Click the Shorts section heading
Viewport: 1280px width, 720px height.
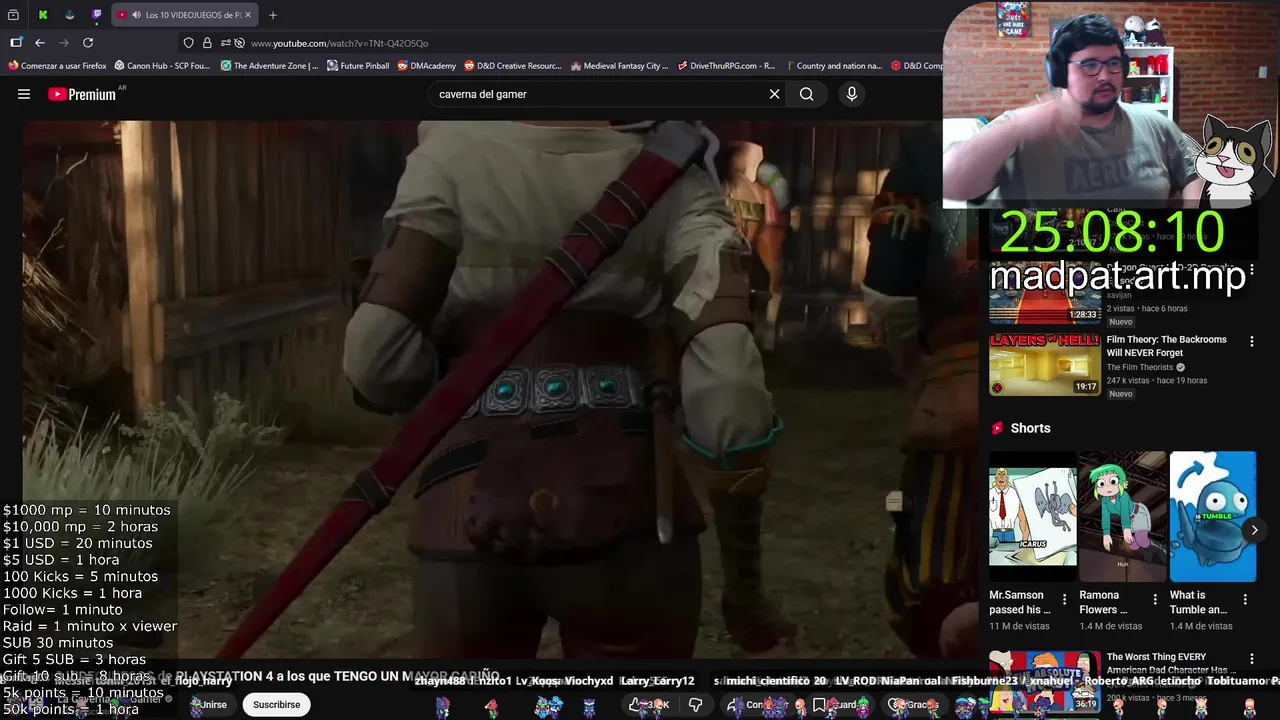pyautogui.click(x=1030, y=428)
